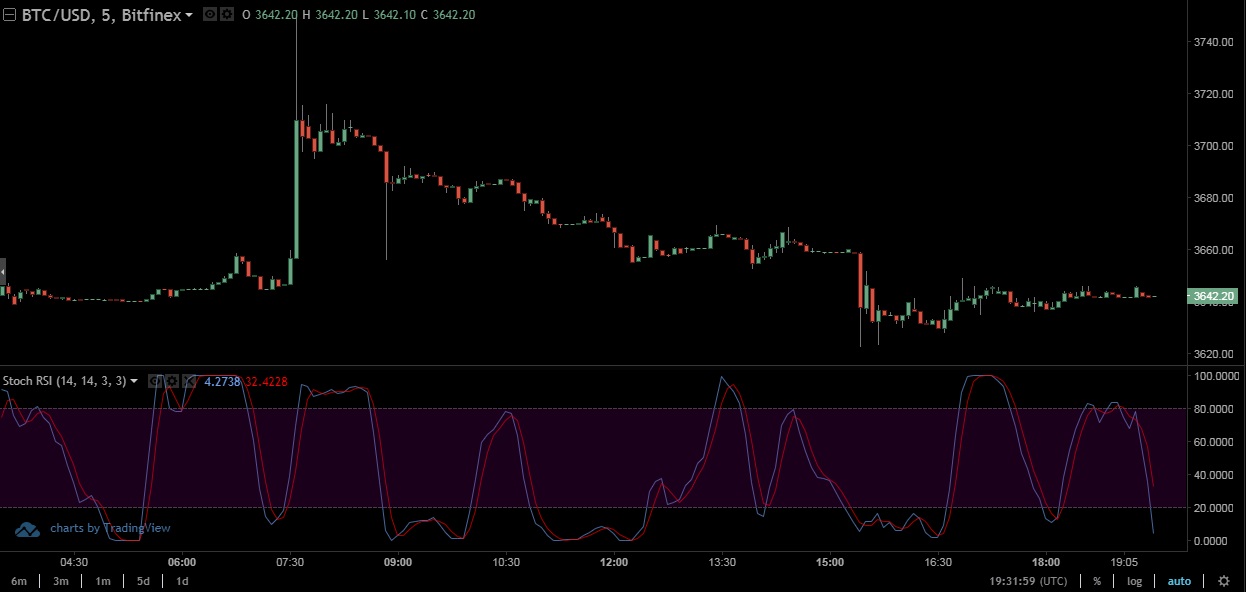This screenshot has width=1246, height=592.
Task: Open main chart format settings gear
Action: coord(227,15)
